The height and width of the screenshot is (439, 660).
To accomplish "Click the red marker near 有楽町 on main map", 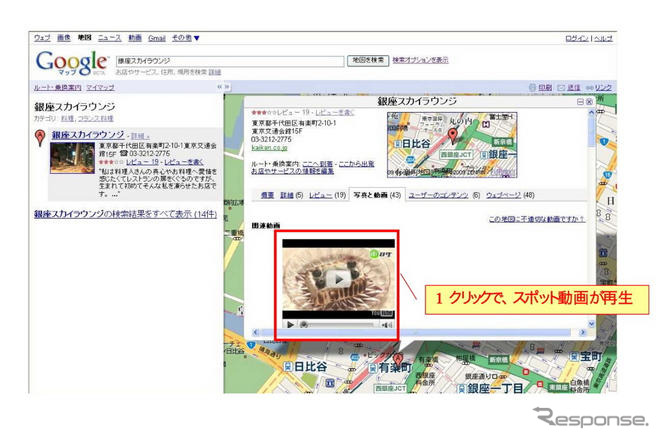I will click(x=398, y=359).
